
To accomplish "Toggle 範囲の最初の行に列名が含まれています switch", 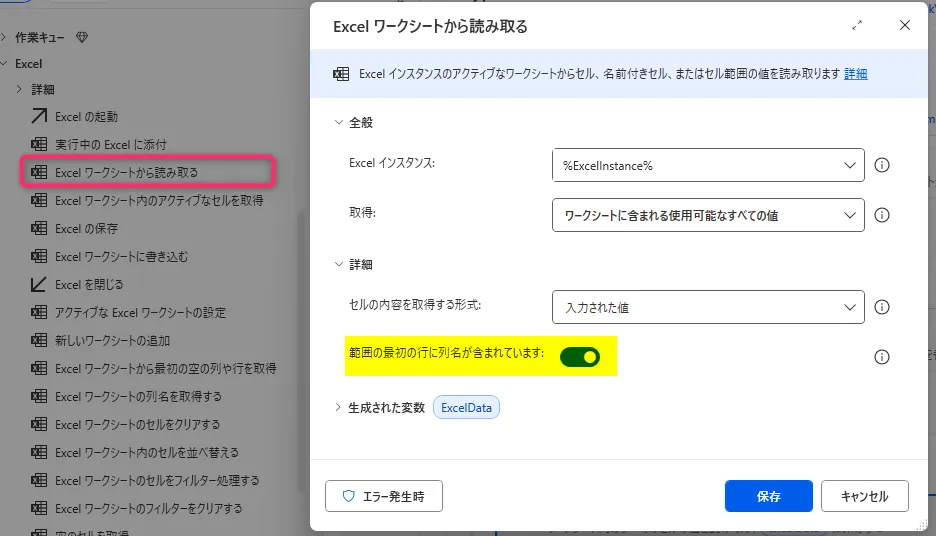I will 580,356.
